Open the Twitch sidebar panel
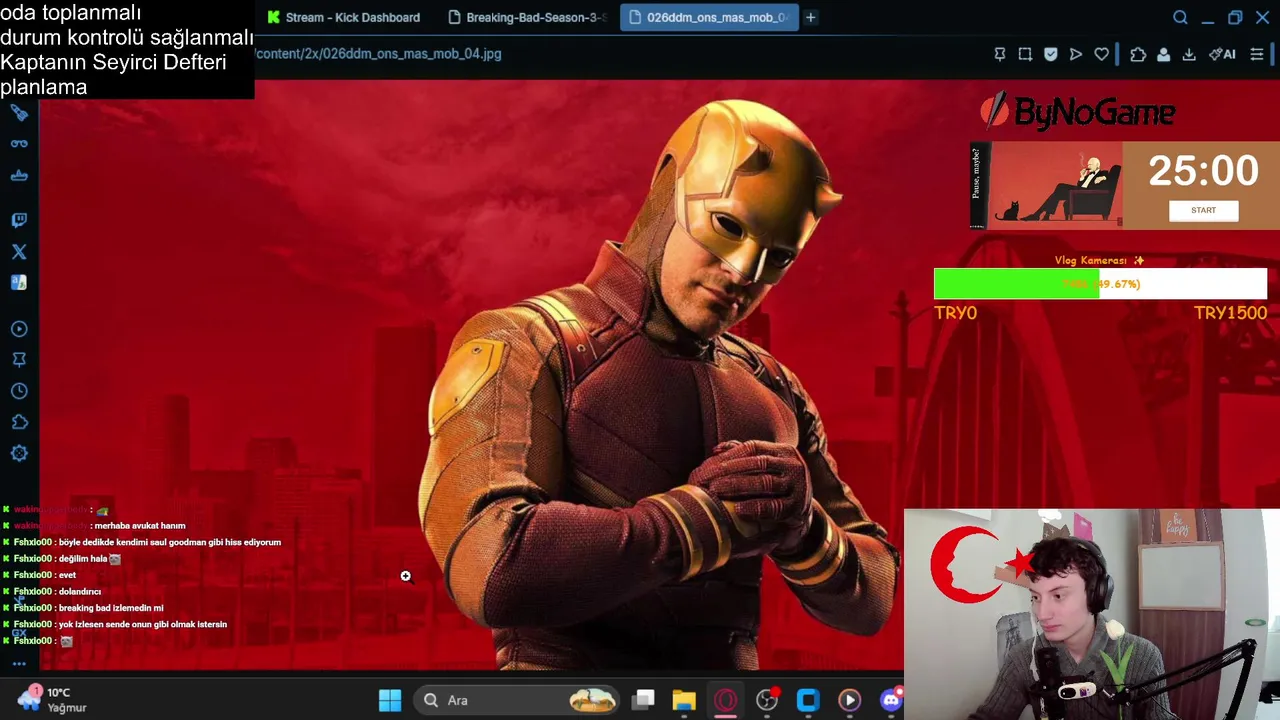 pos(19,220)
